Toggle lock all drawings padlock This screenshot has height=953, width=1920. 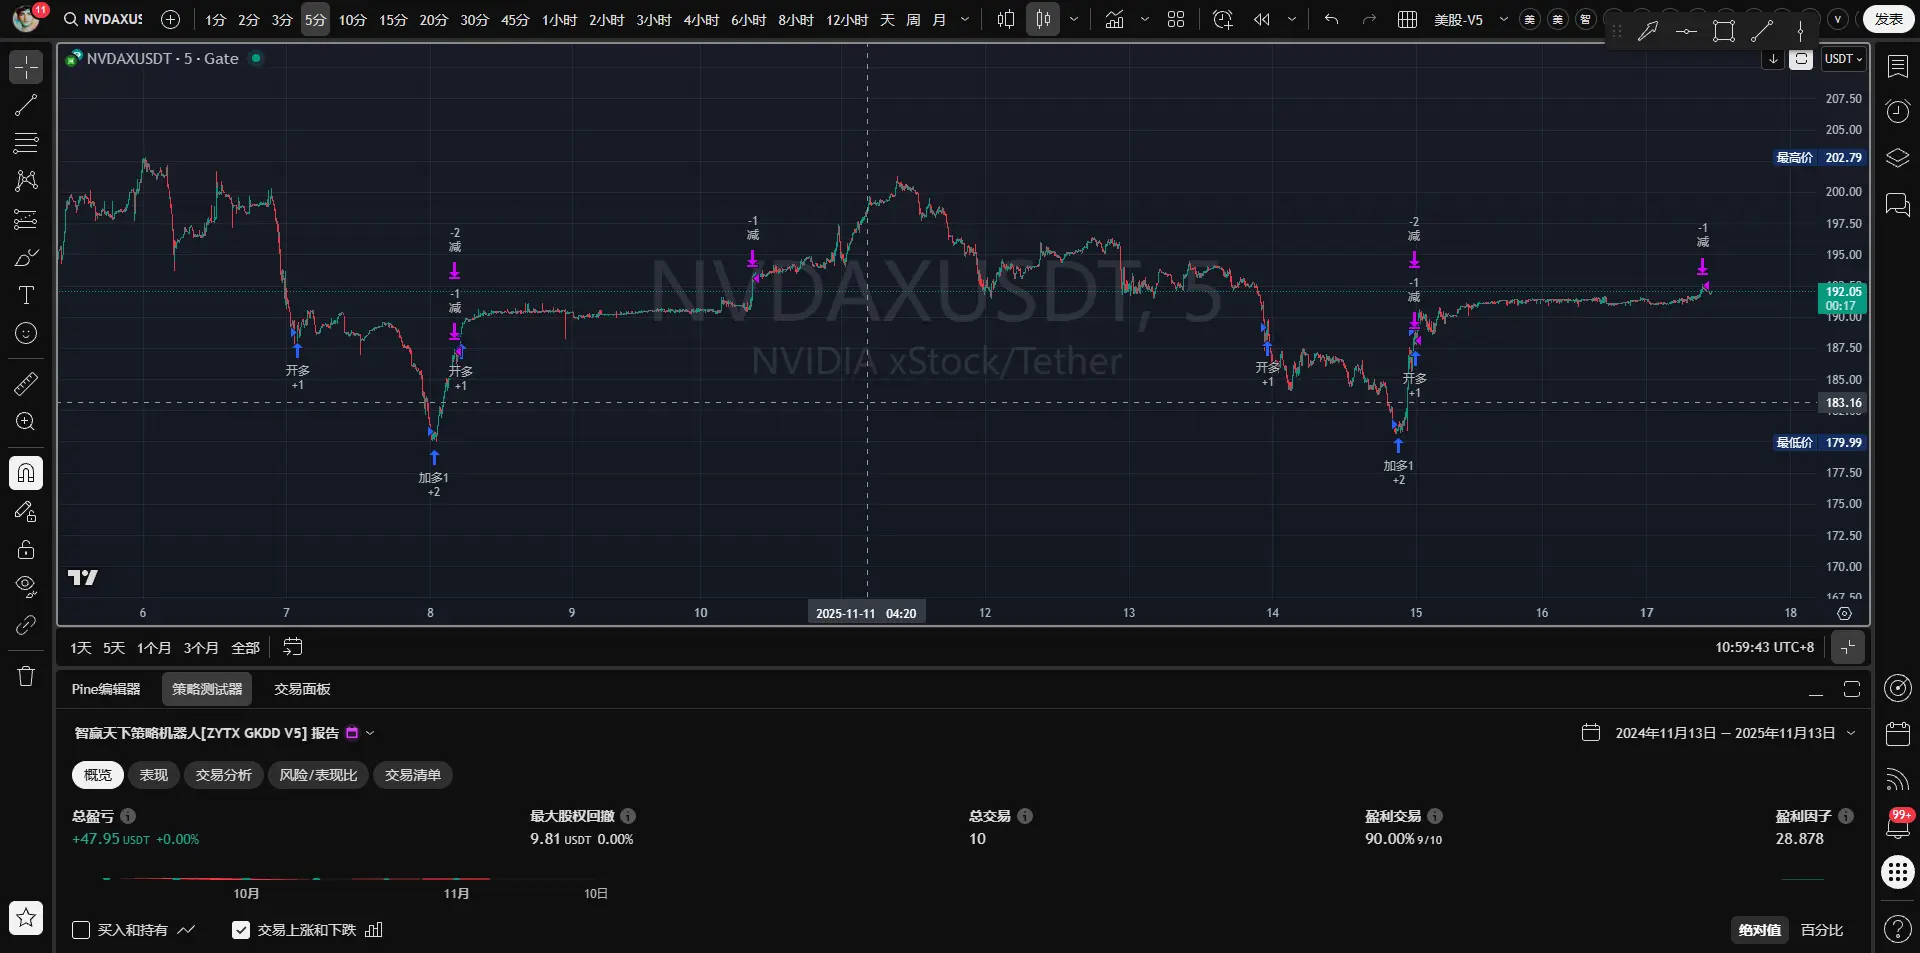coord(26,549)
